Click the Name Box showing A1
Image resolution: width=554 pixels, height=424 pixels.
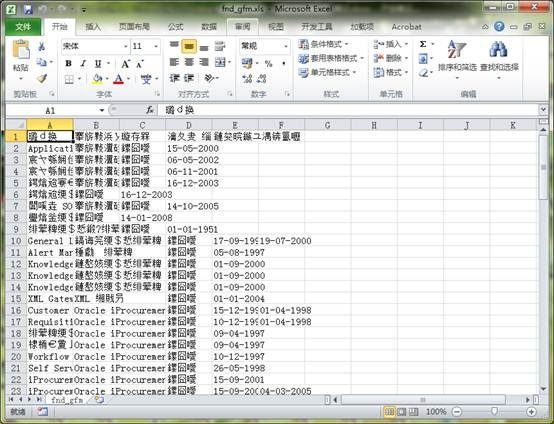pyautogui.click(x=50, y=111)
